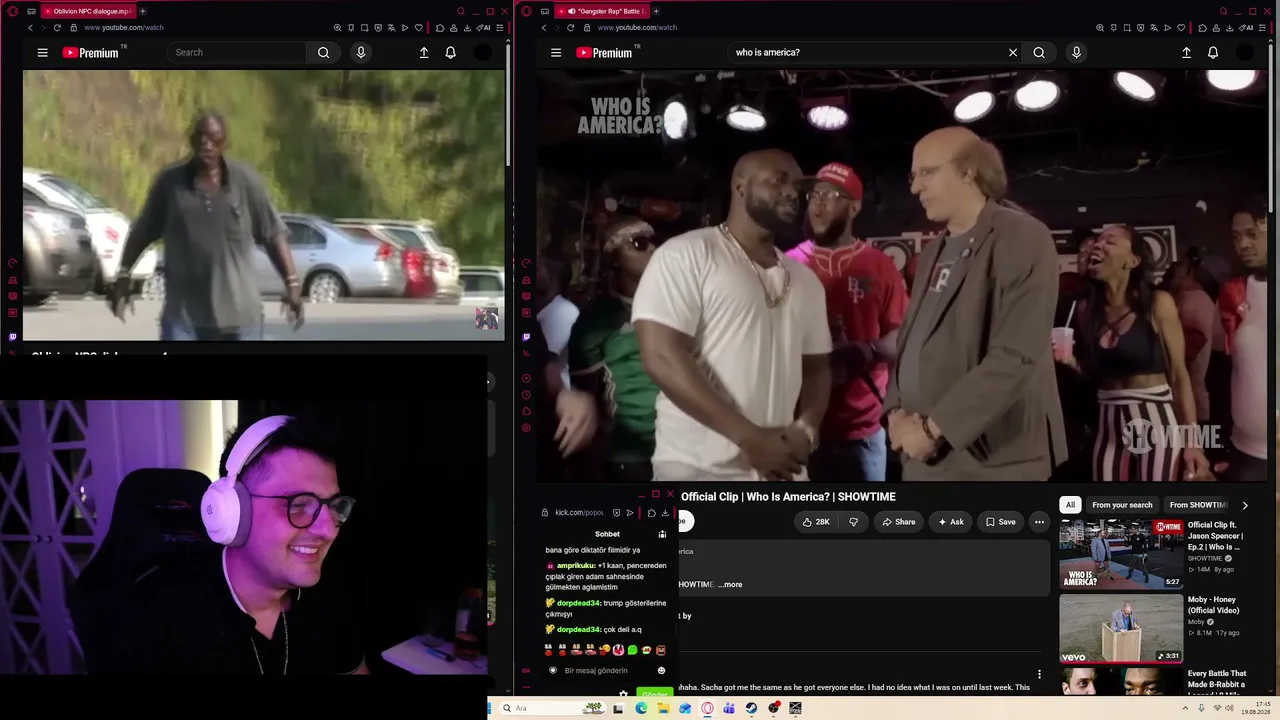Click YouTube Premium logo in left window
This screenshot has width=1280, height=720.
click(x=91, y=53)
